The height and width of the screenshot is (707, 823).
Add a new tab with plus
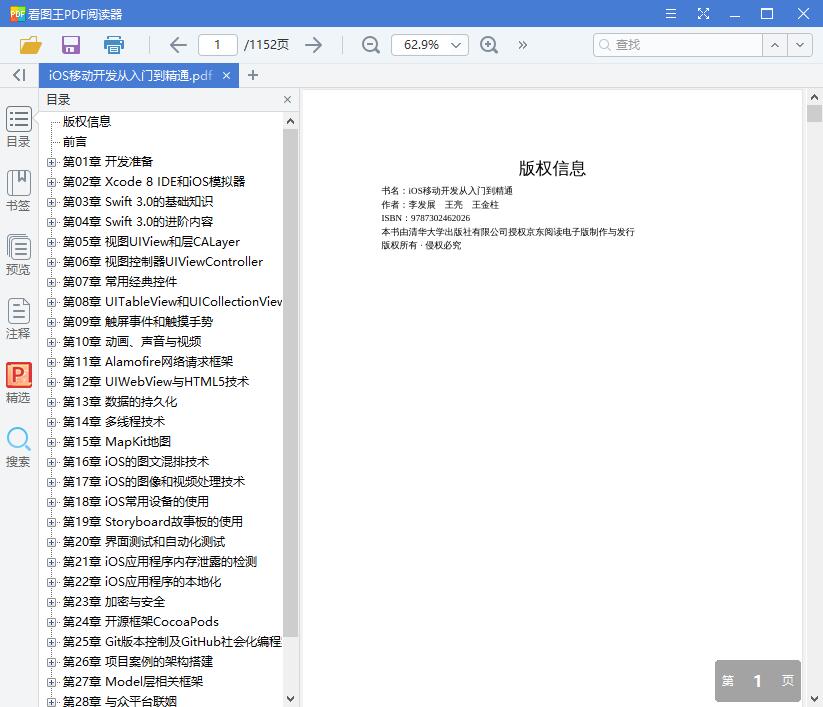(x=252, y=75)
